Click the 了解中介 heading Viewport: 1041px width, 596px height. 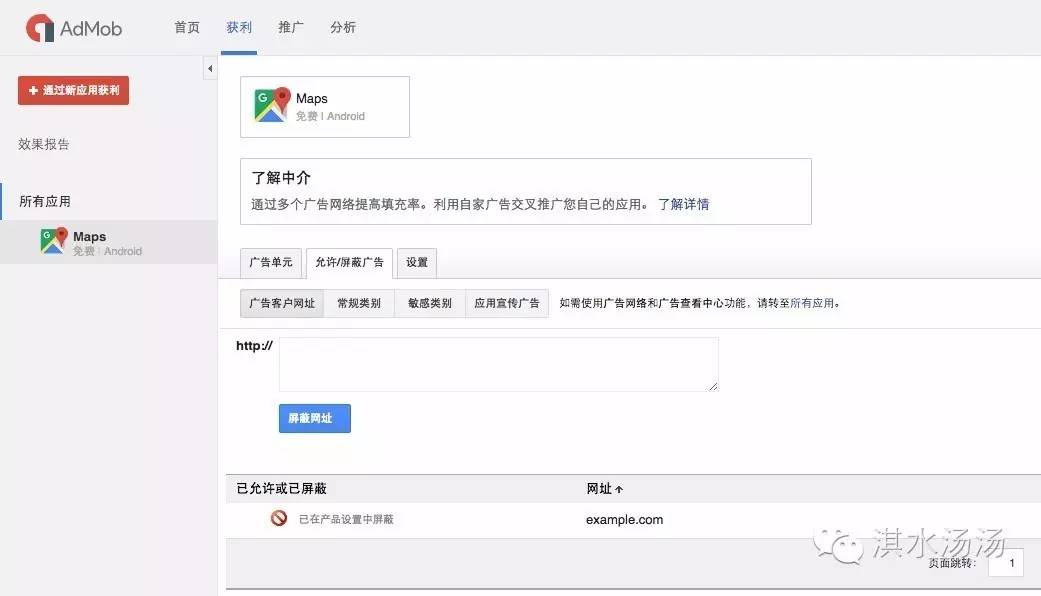pyautogui.click(x=281, y=177)
